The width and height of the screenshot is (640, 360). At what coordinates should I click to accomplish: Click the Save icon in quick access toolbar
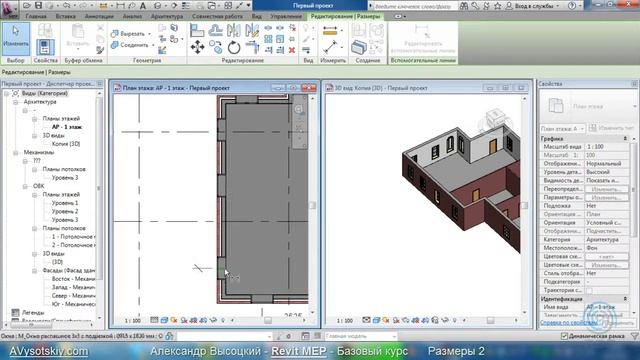[x=38, y=6]
